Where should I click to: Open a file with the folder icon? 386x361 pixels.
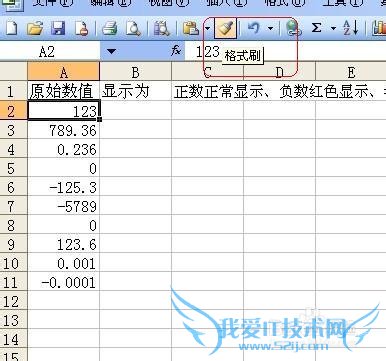tap(35, 28)
